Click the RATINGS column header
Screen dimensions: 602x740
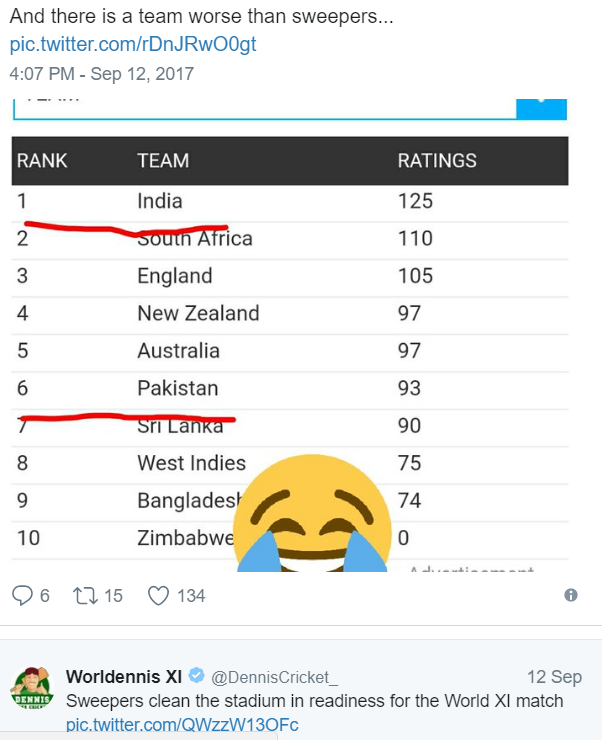[437, 160]
